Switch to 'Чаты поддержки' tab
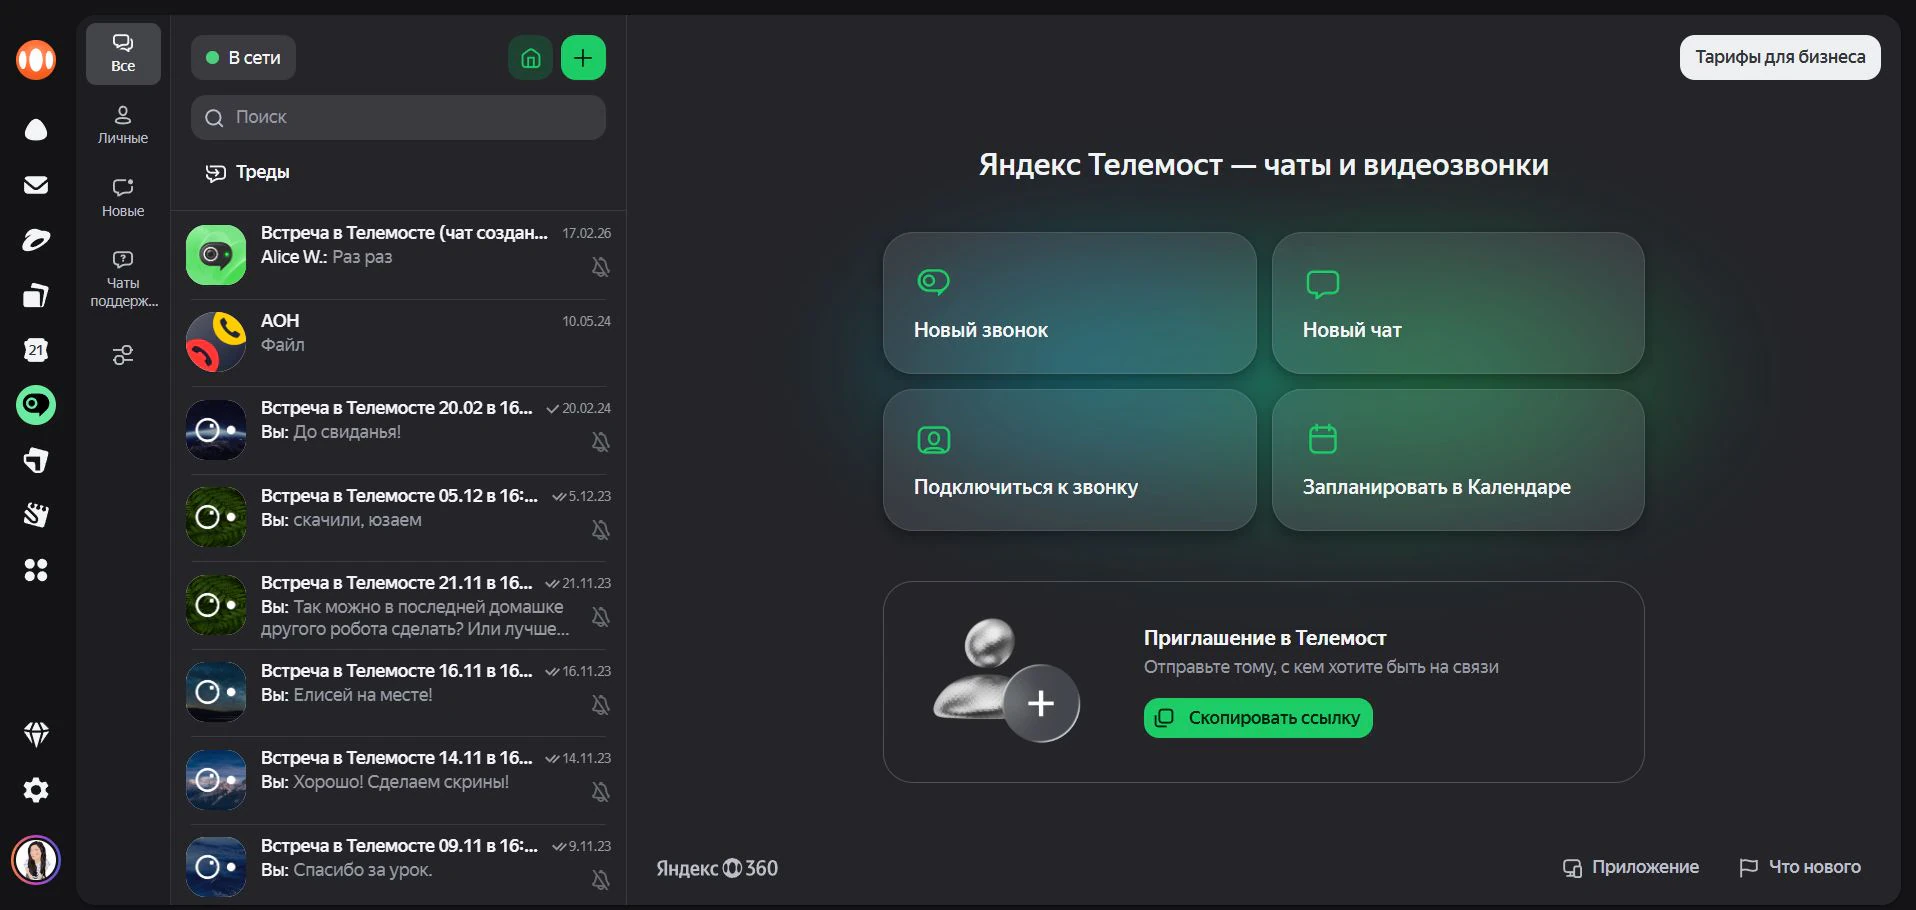This screenshot has width=1916, height=910. point(123,279)
